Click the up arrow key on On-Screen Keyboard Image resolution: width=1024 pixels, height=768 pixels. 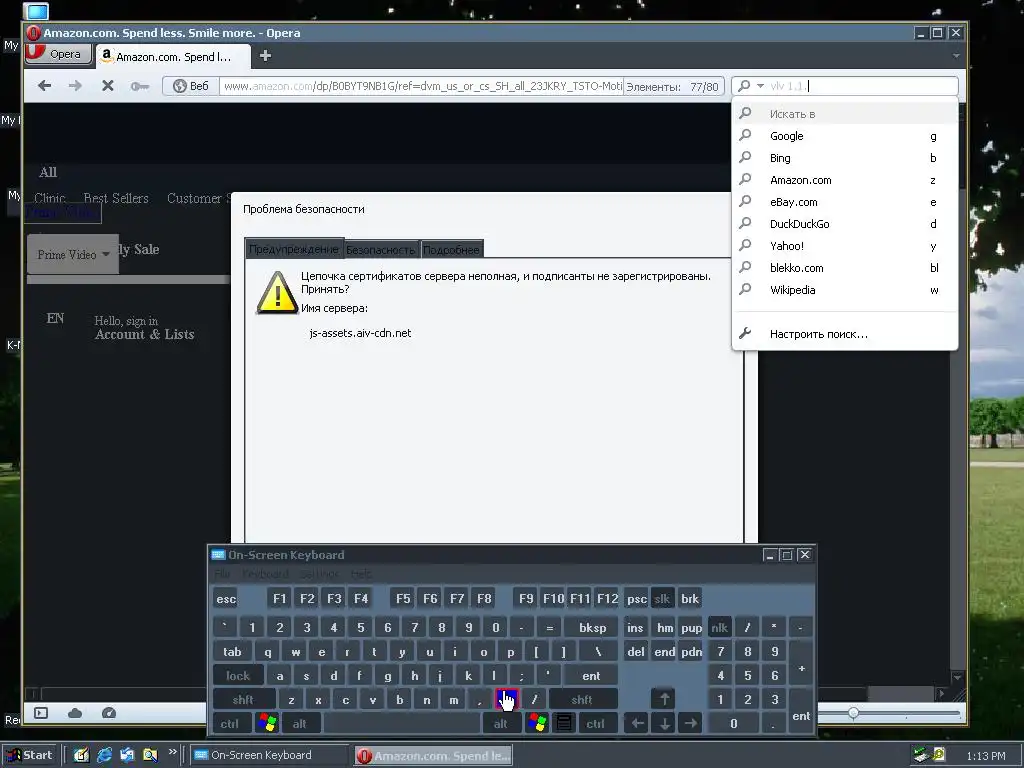tap(664, 699)
